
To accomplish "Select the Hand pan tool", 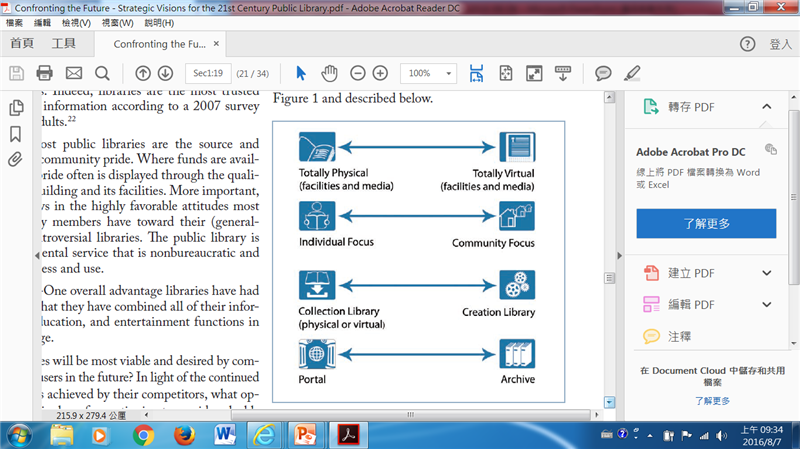I will [329, 73].
